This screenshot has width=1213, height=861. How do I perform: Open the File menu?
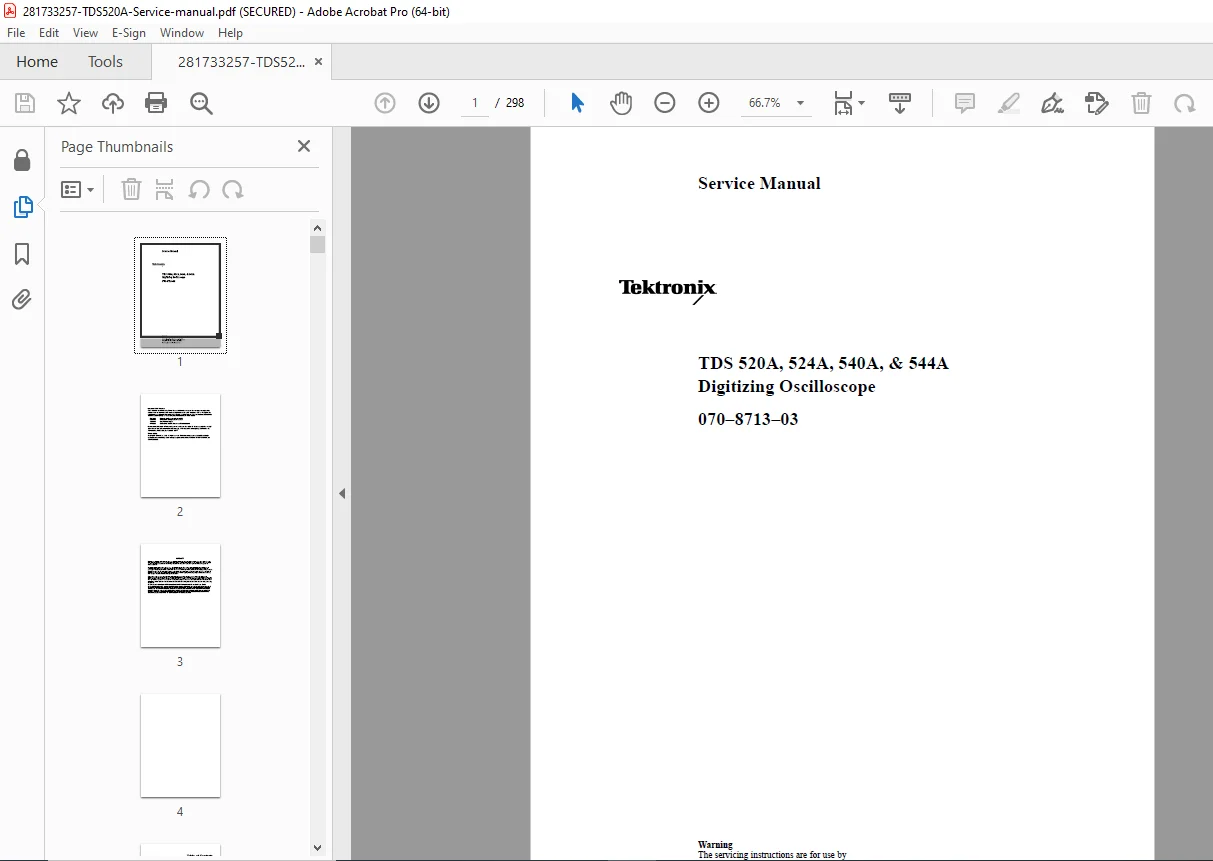pos(16,33)
